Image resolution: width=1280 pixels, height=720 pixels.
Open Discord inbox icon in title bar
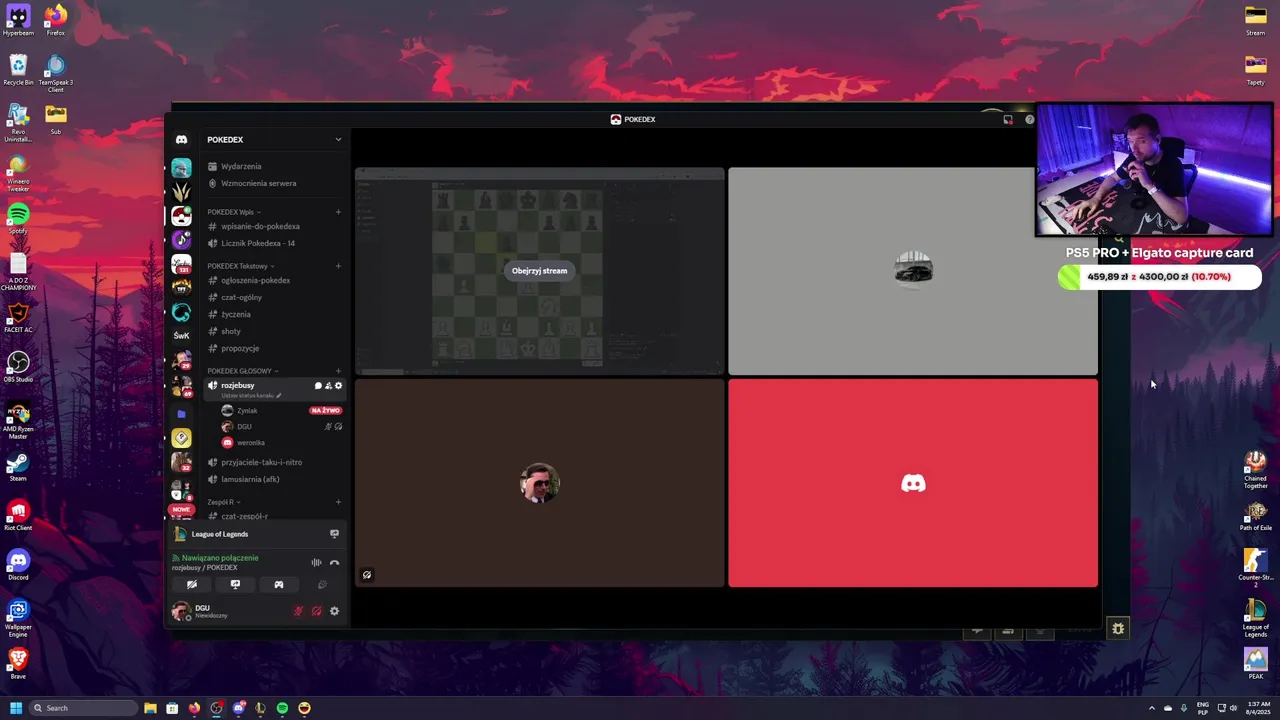click(x=1008, y=120)
